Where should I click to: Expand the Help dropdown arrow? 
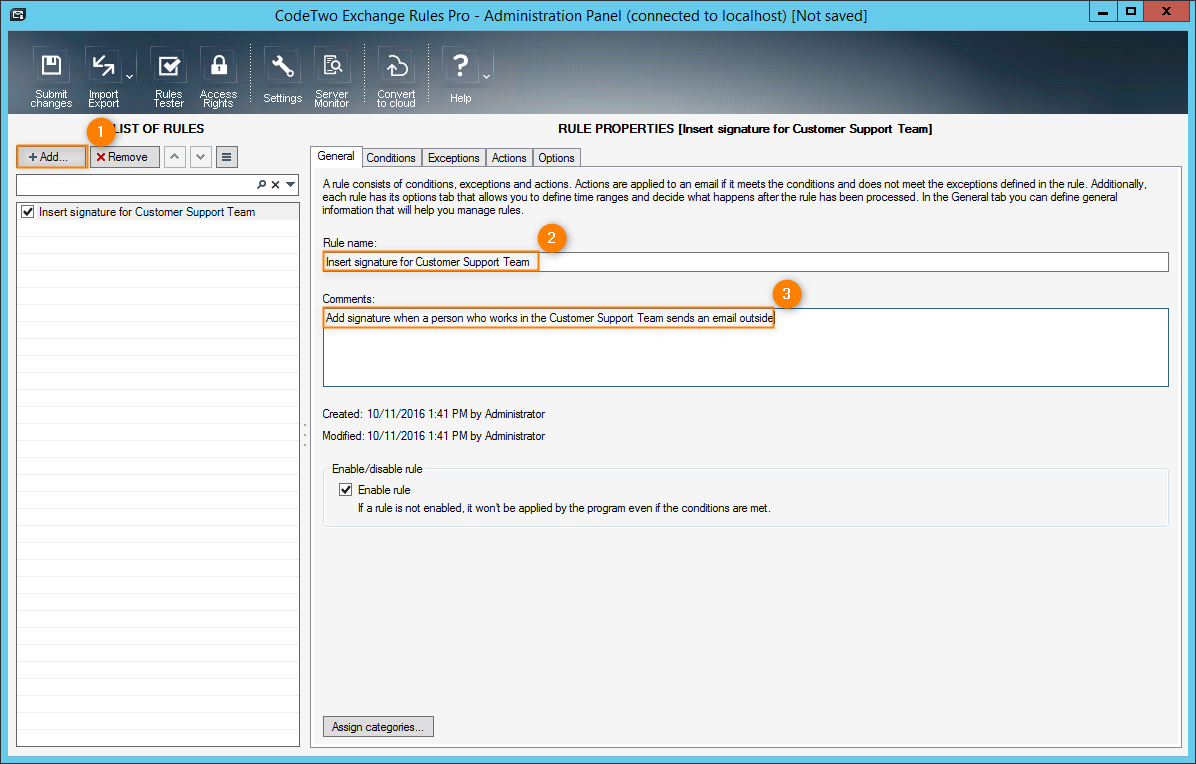coord(487,77)
